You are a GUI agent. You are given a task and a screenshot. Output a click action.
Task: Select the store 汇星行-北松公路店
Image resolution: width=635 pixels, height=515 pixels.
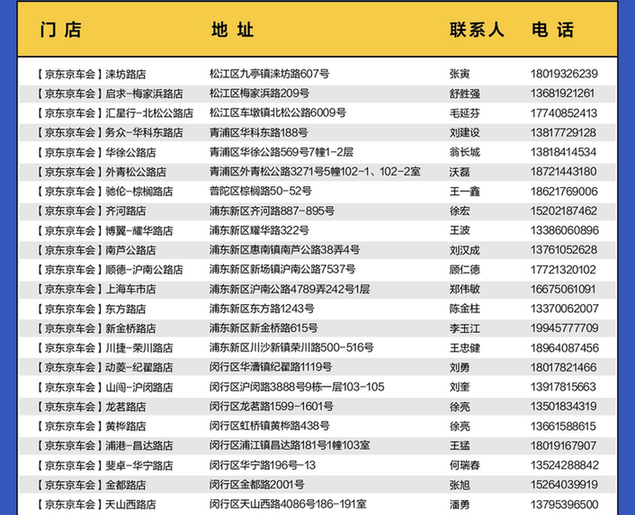coord(149,113)
